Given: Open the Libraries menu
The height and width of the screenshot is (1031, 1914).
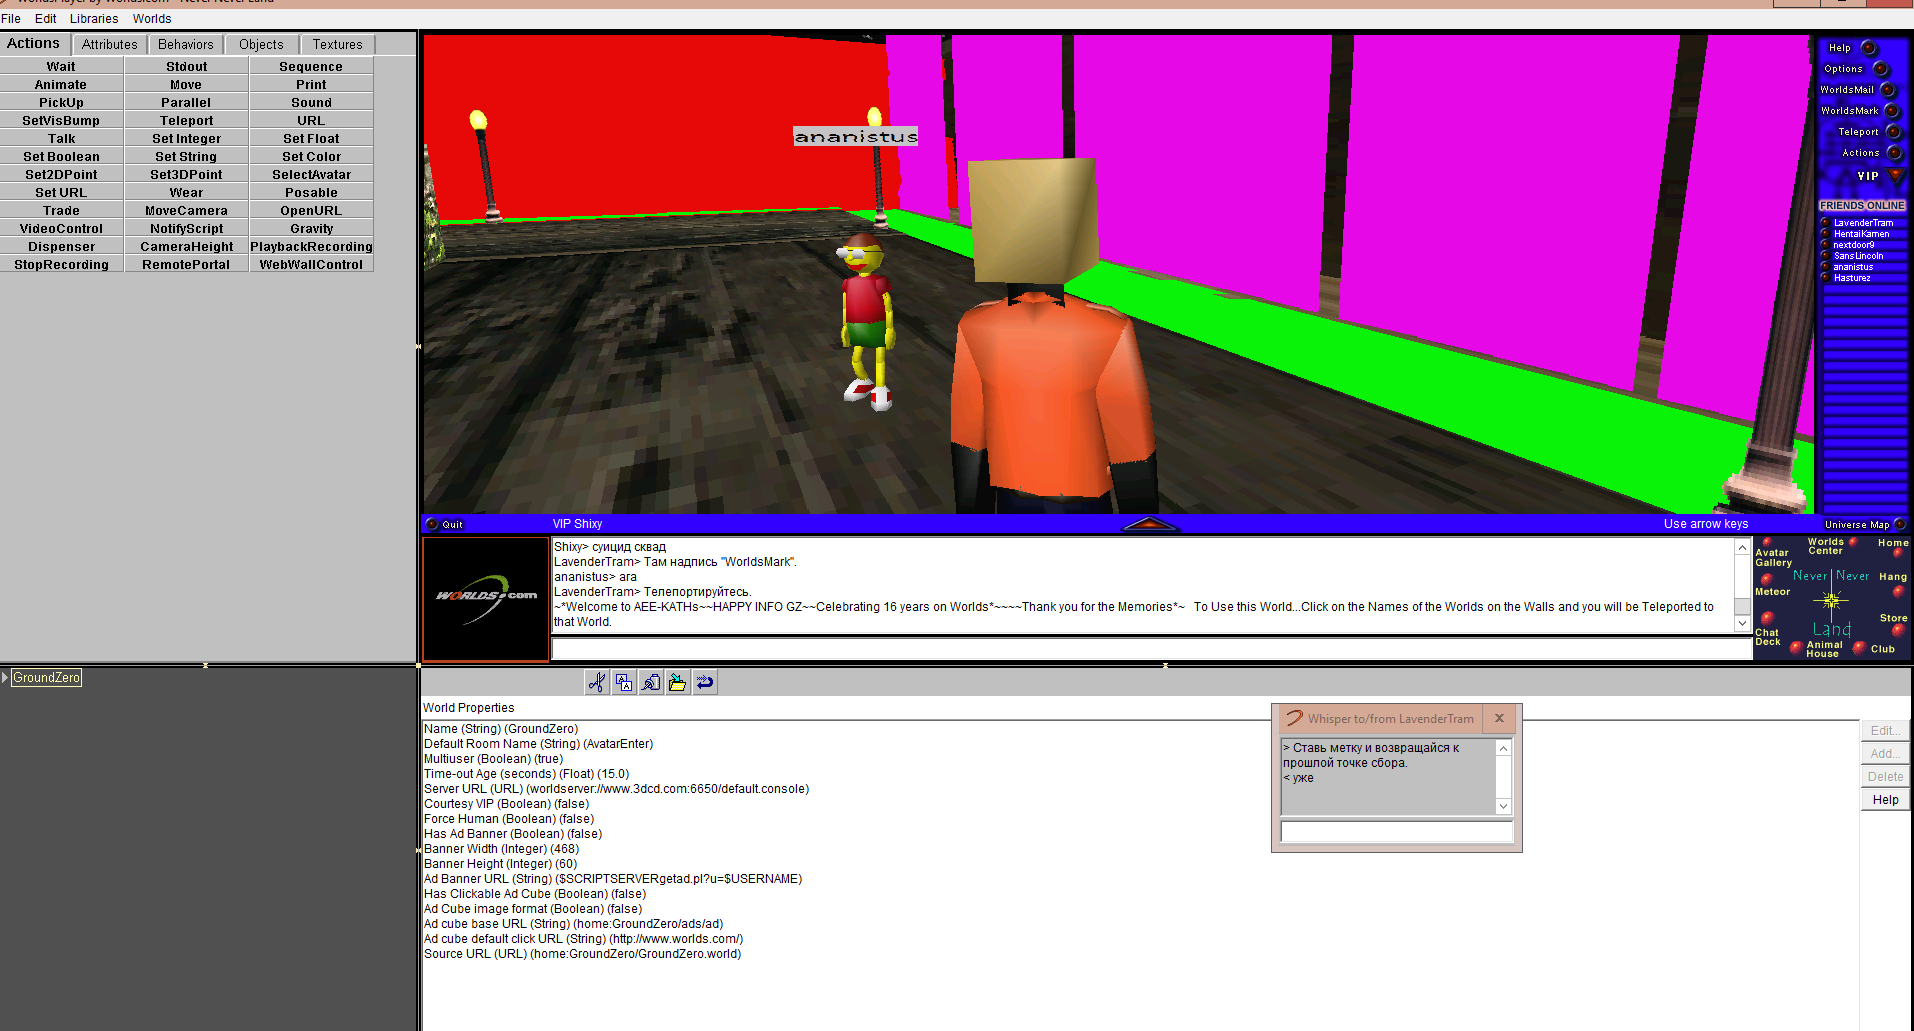Looking at the screenshot, I should point(94,18).
